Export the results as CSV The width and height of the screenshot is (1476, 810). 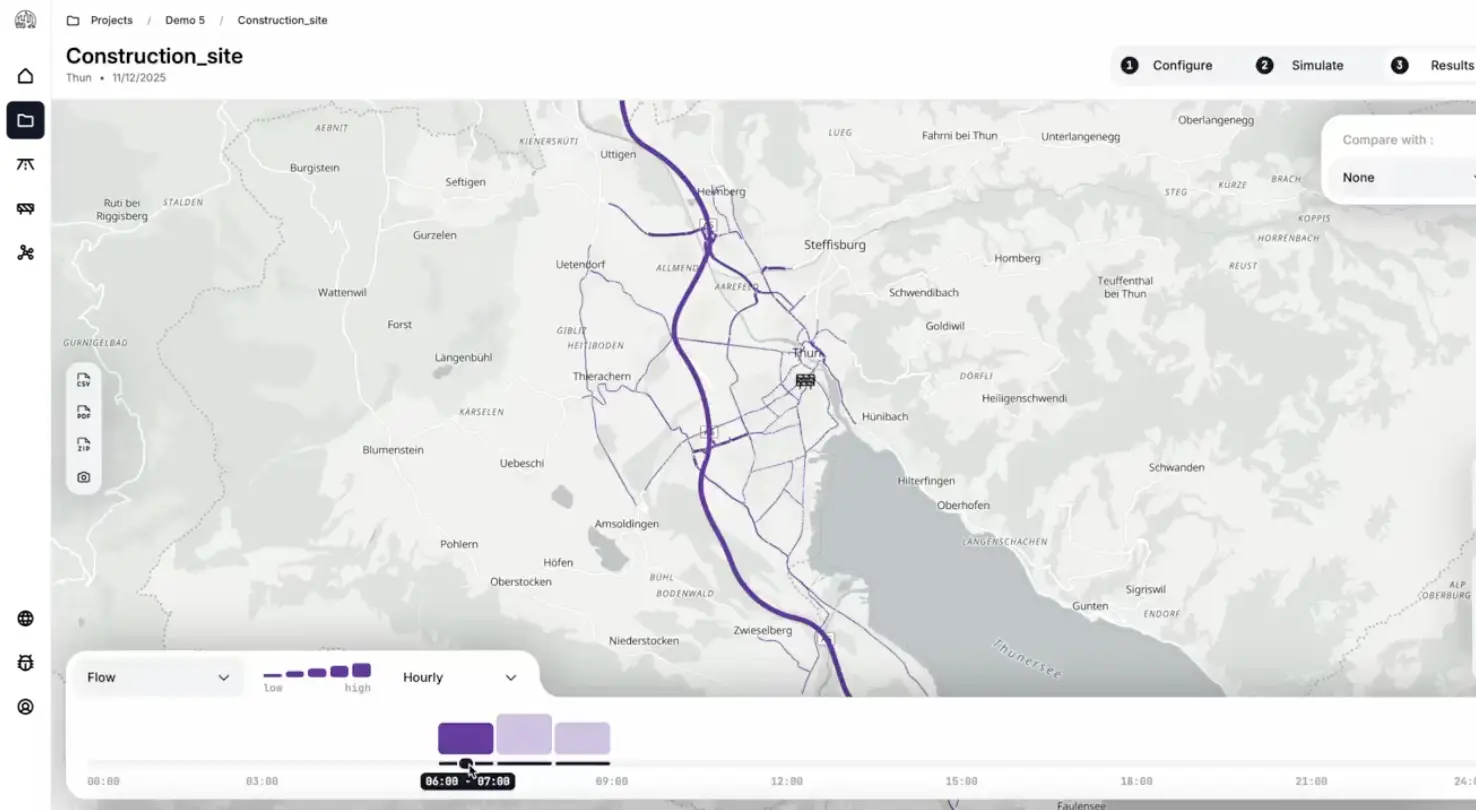coord(84,381)
